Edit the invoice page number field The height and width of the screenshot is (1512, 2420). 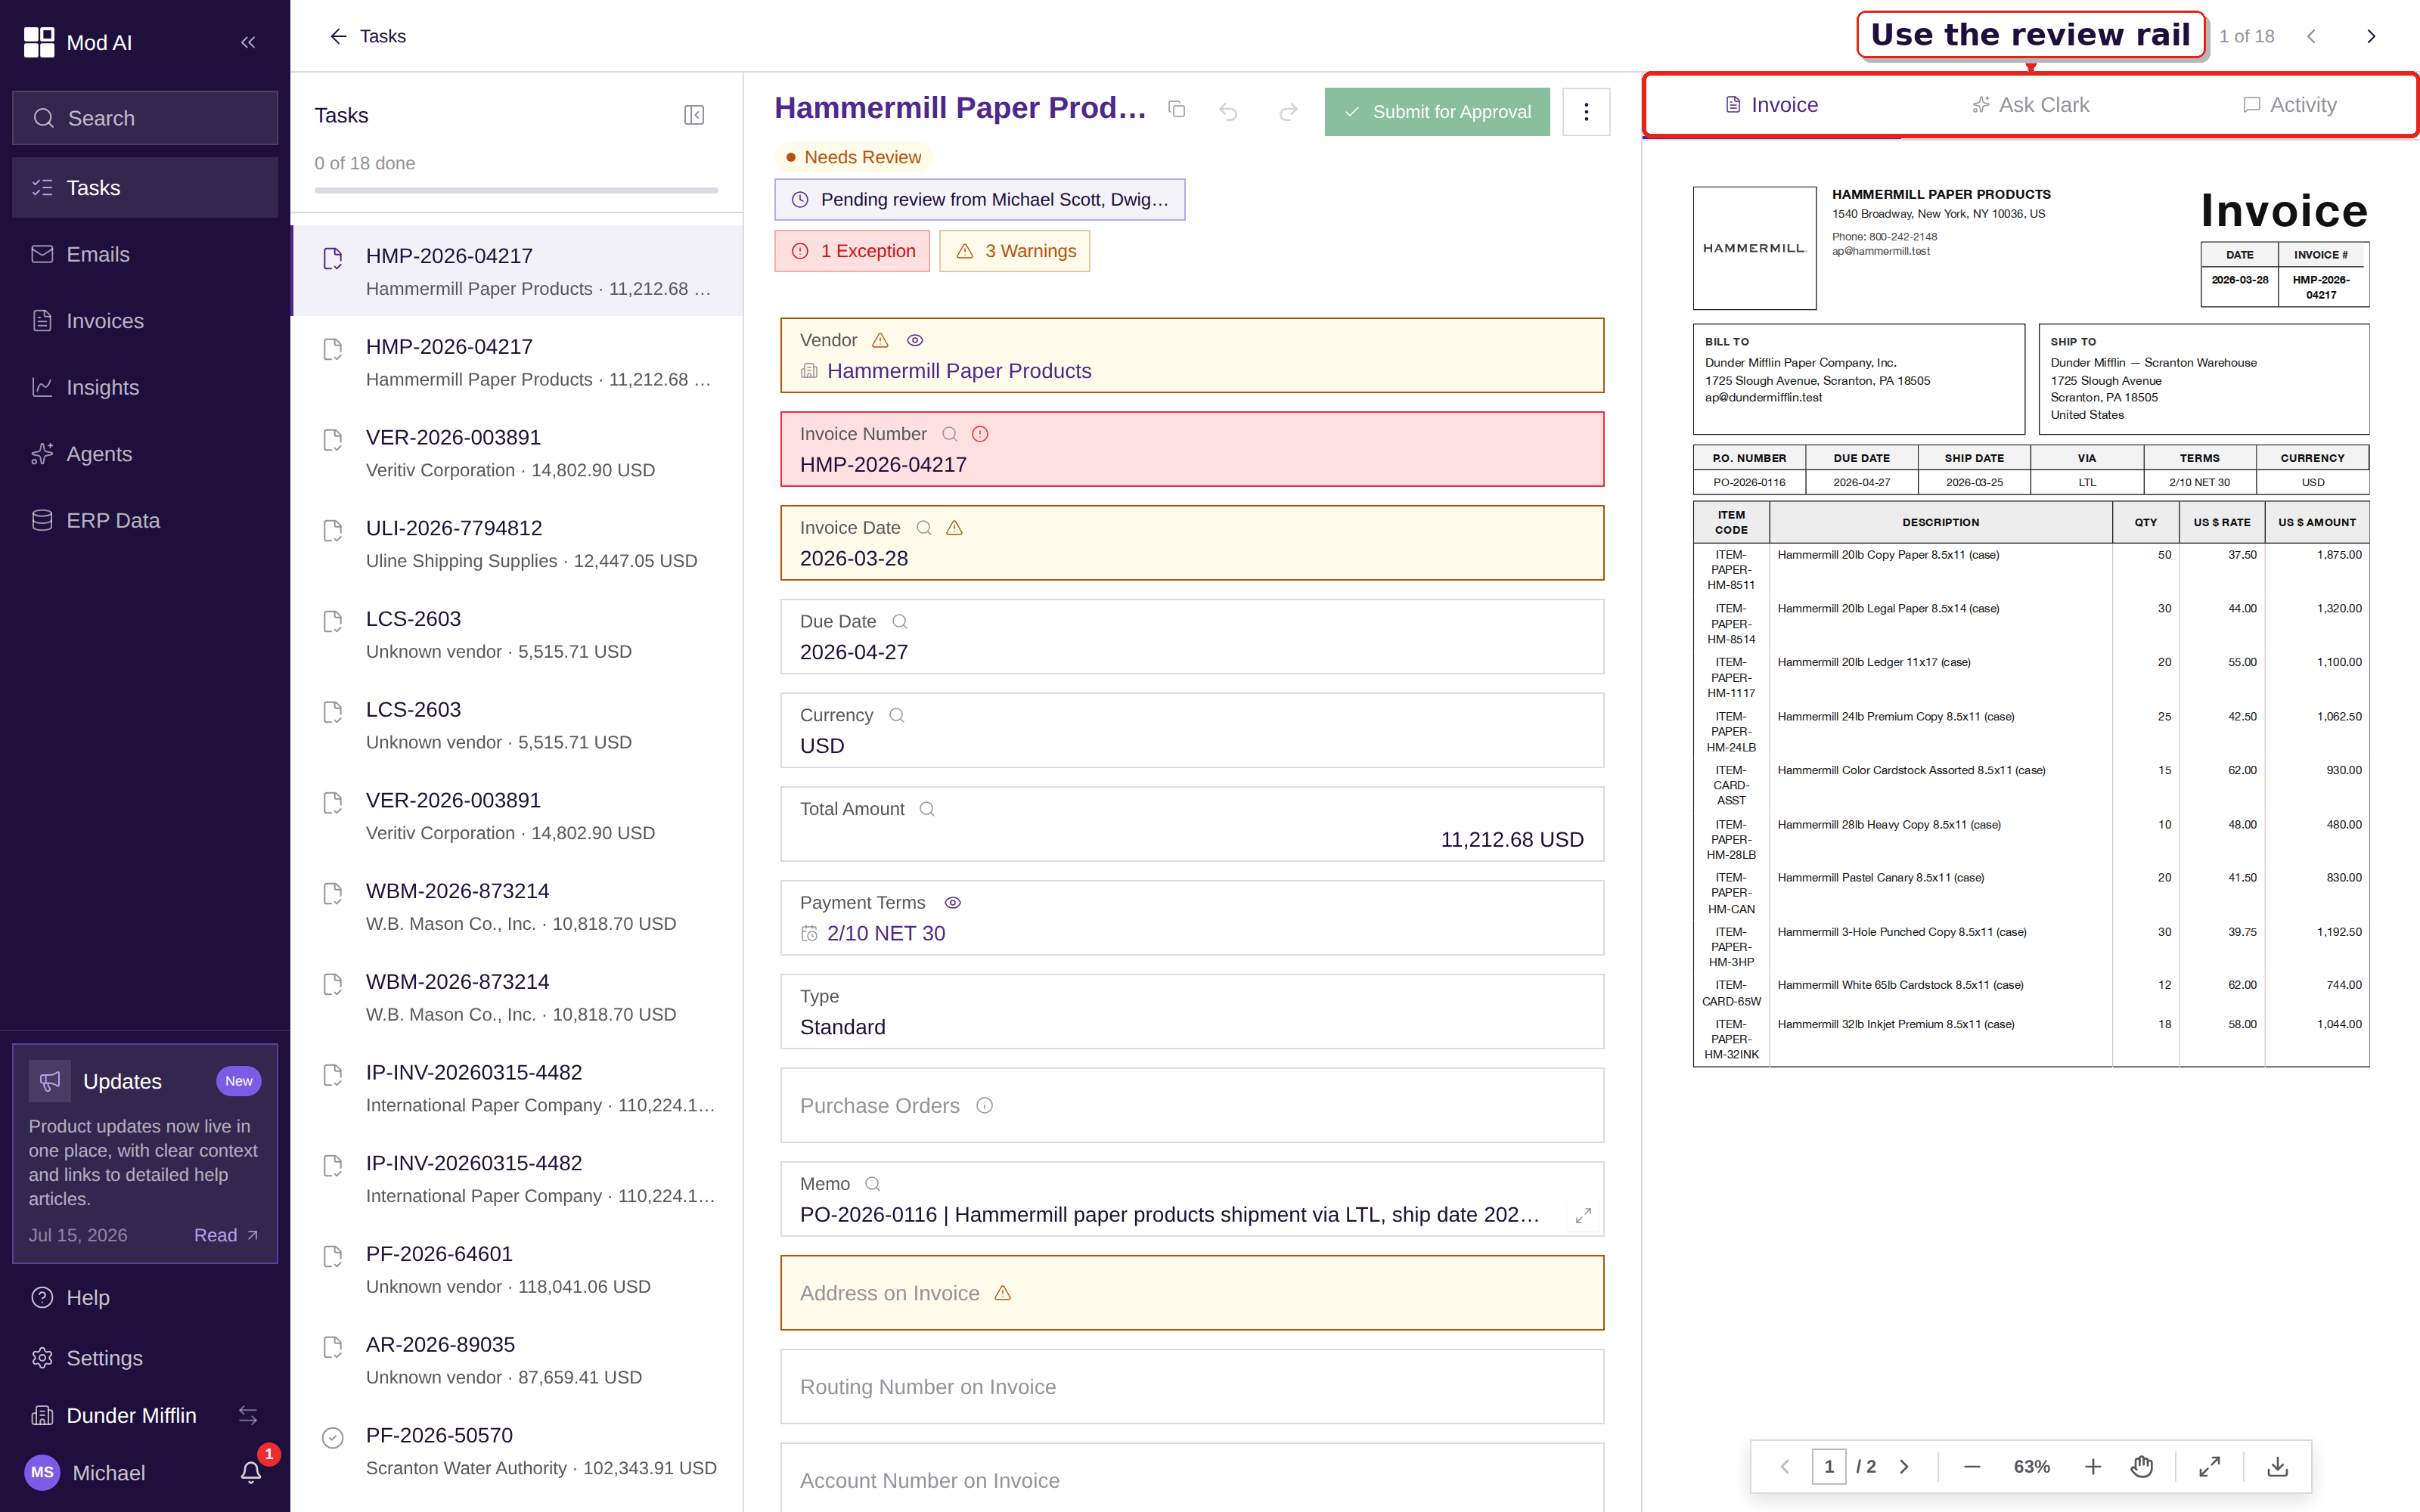pyautogui.click(x=1829, y=1466)
